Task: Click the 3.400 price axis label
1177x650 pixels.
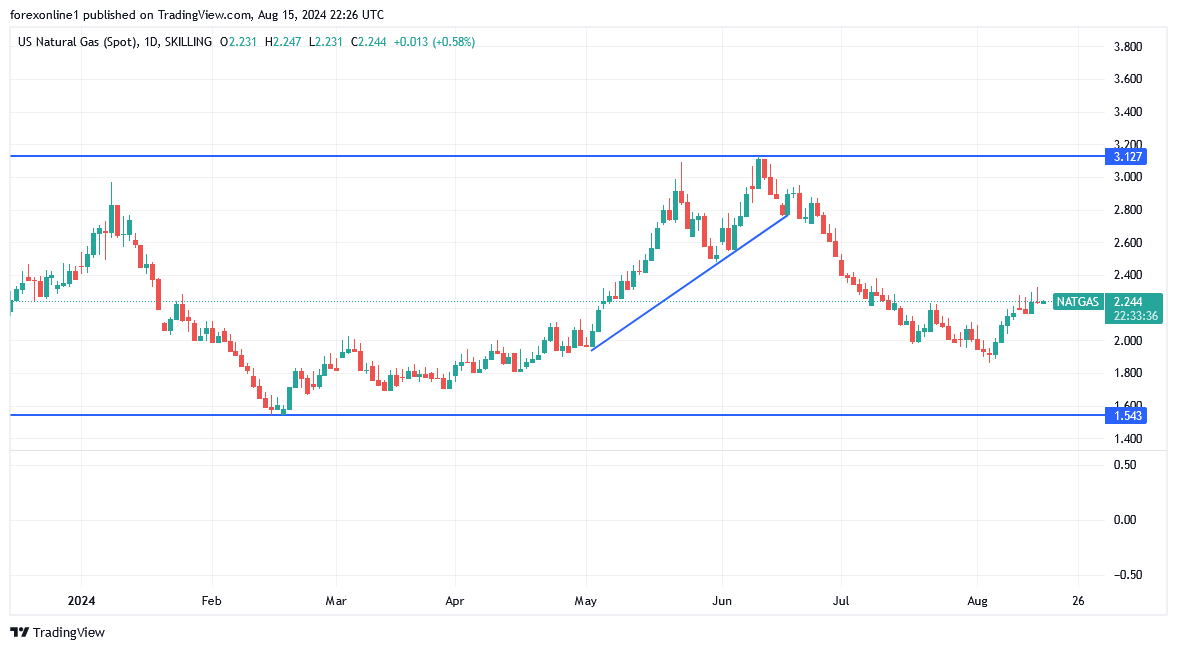Action: coord(1127,112)
